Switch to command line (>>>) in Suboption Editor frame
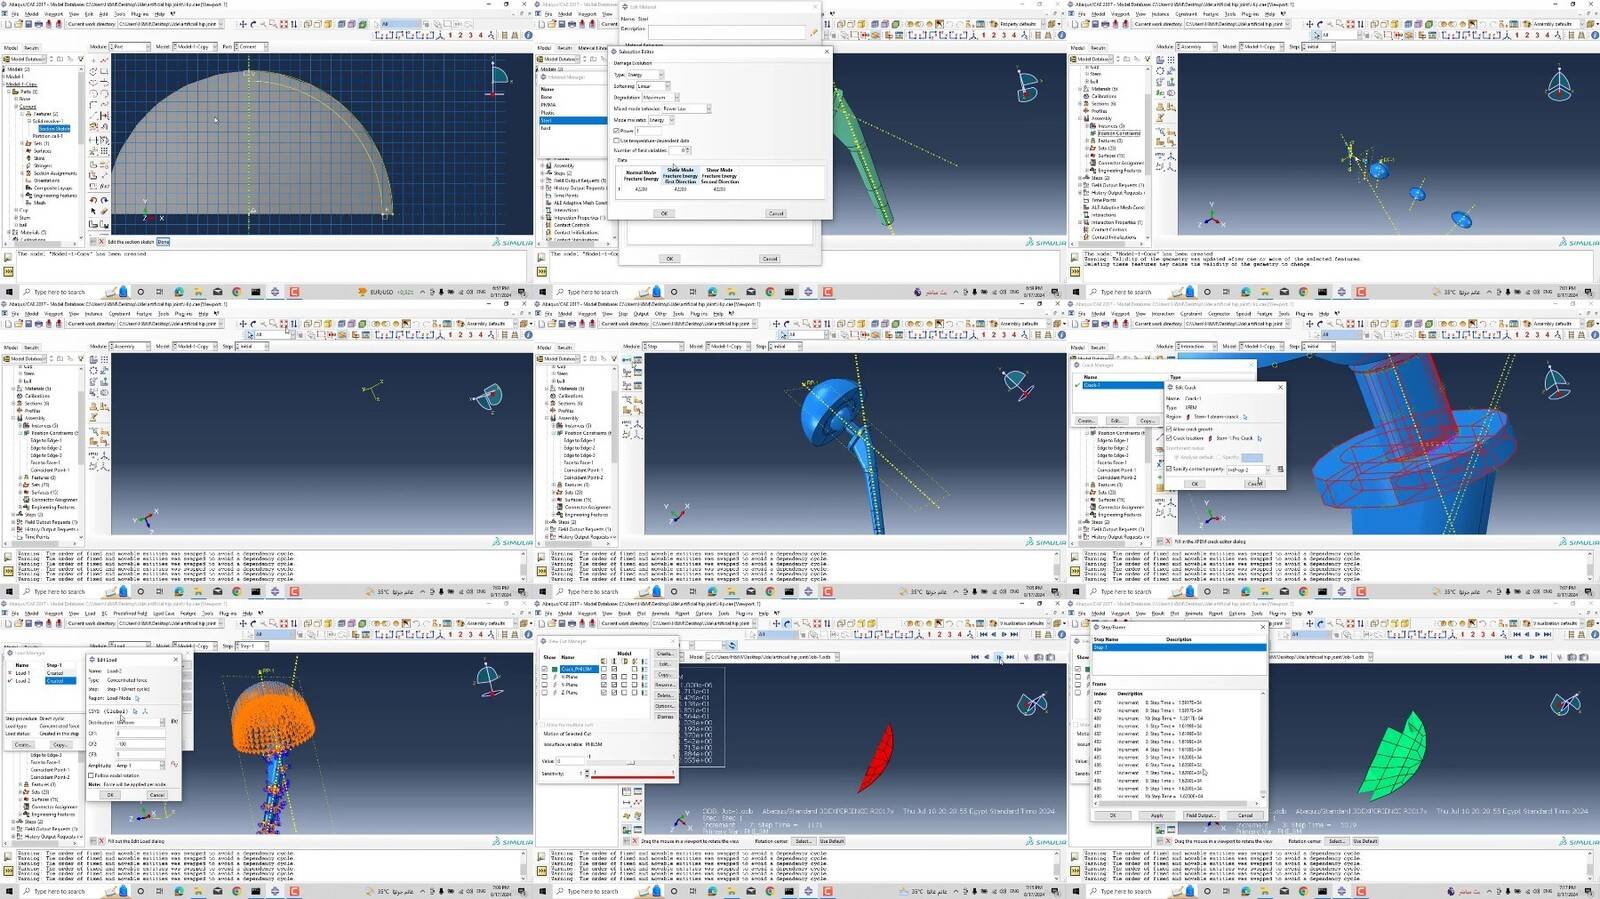Screen dimensions: 1600x899 click(x=542, y=271)
